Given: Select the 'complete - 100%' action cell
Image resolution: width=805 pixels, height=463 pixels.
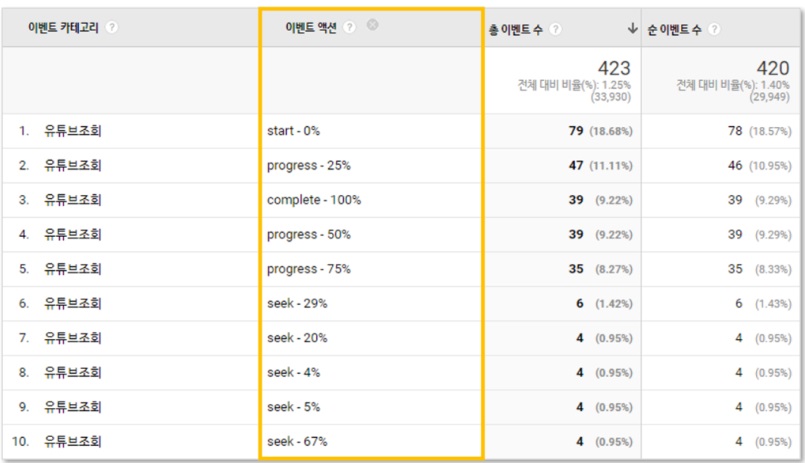Looking at the screenshot, I should pos(314,200).
